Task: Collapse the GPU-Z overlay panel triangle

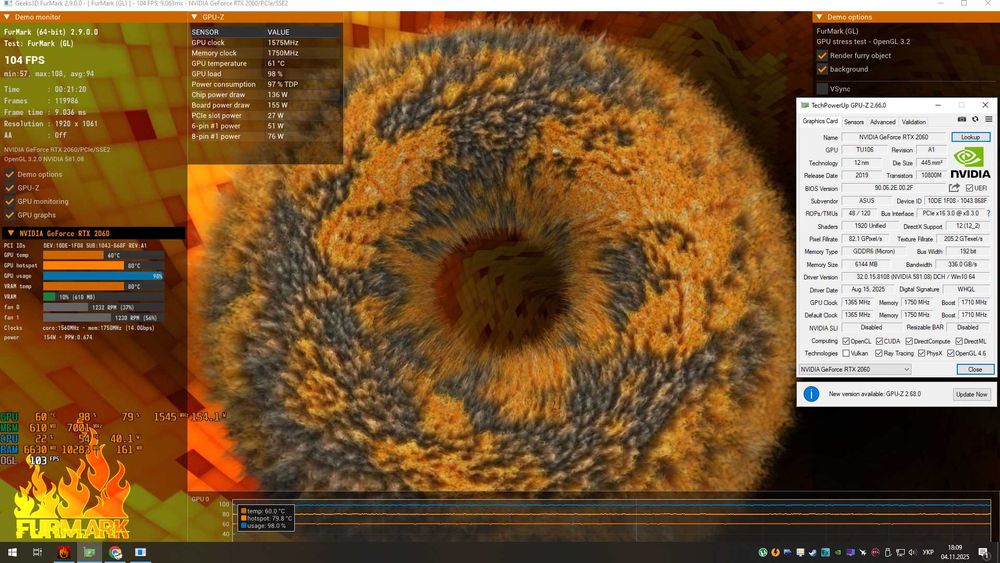Action: click(195, 17)
